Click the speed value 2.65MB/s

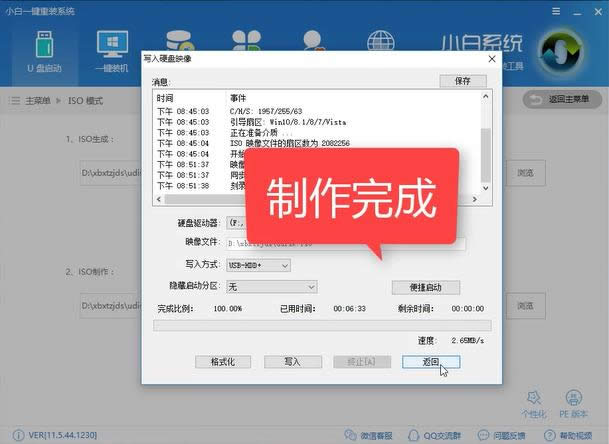pyautogui.click(x=468, y=341)
